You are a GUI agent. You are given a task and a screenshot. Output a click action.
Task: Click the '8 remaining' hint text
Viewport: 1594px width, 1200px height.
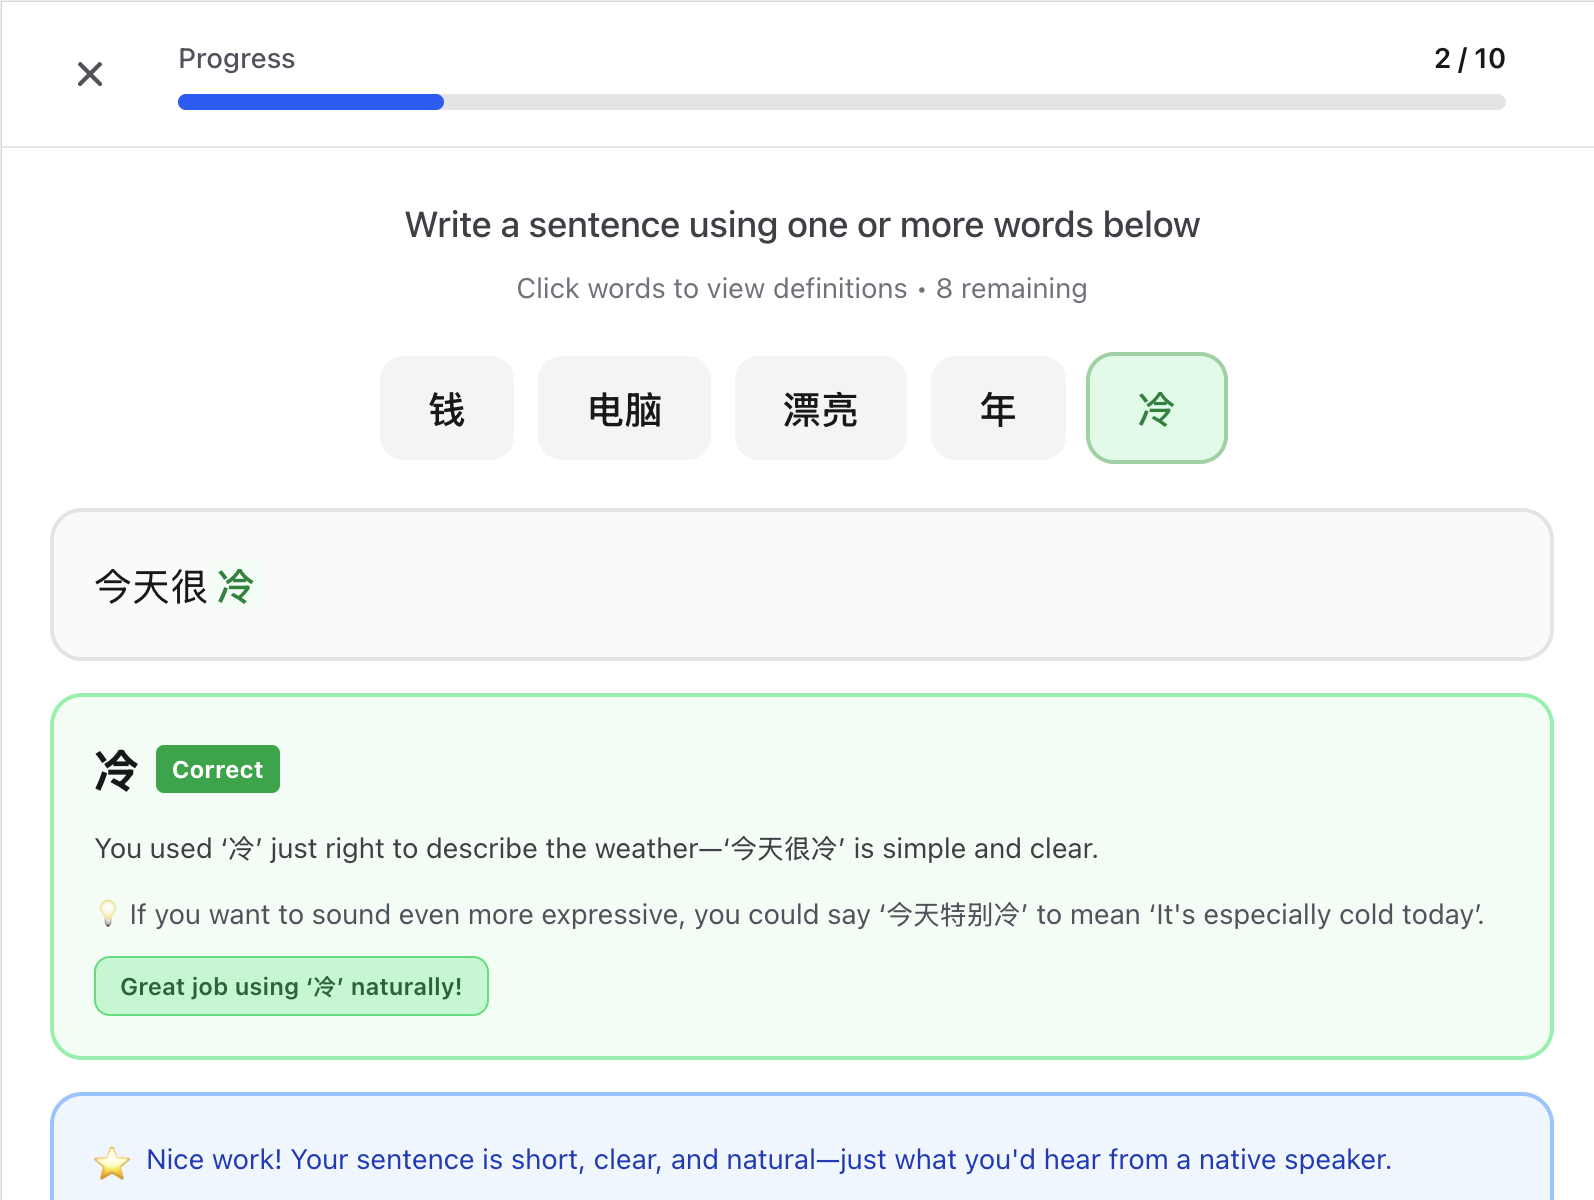[x=1011, y=289]
